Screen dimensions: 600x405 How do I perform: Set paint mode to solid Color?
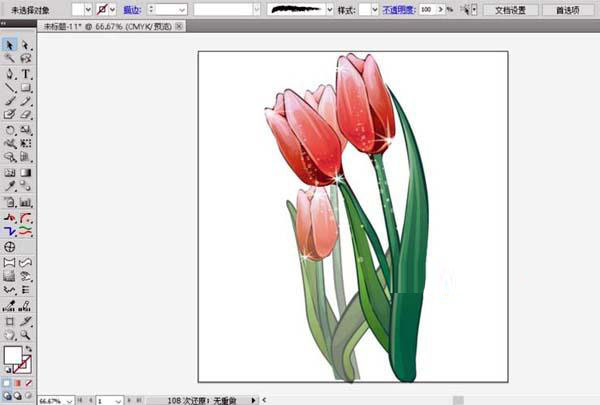tap(7, 383)
